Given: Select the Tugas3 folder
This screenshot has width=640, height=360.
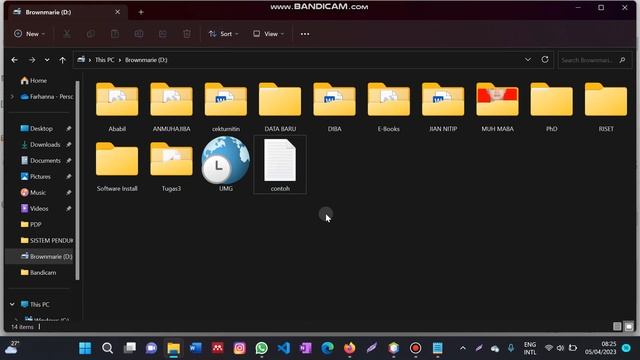Looking at the screenshot, I should 171,167.
